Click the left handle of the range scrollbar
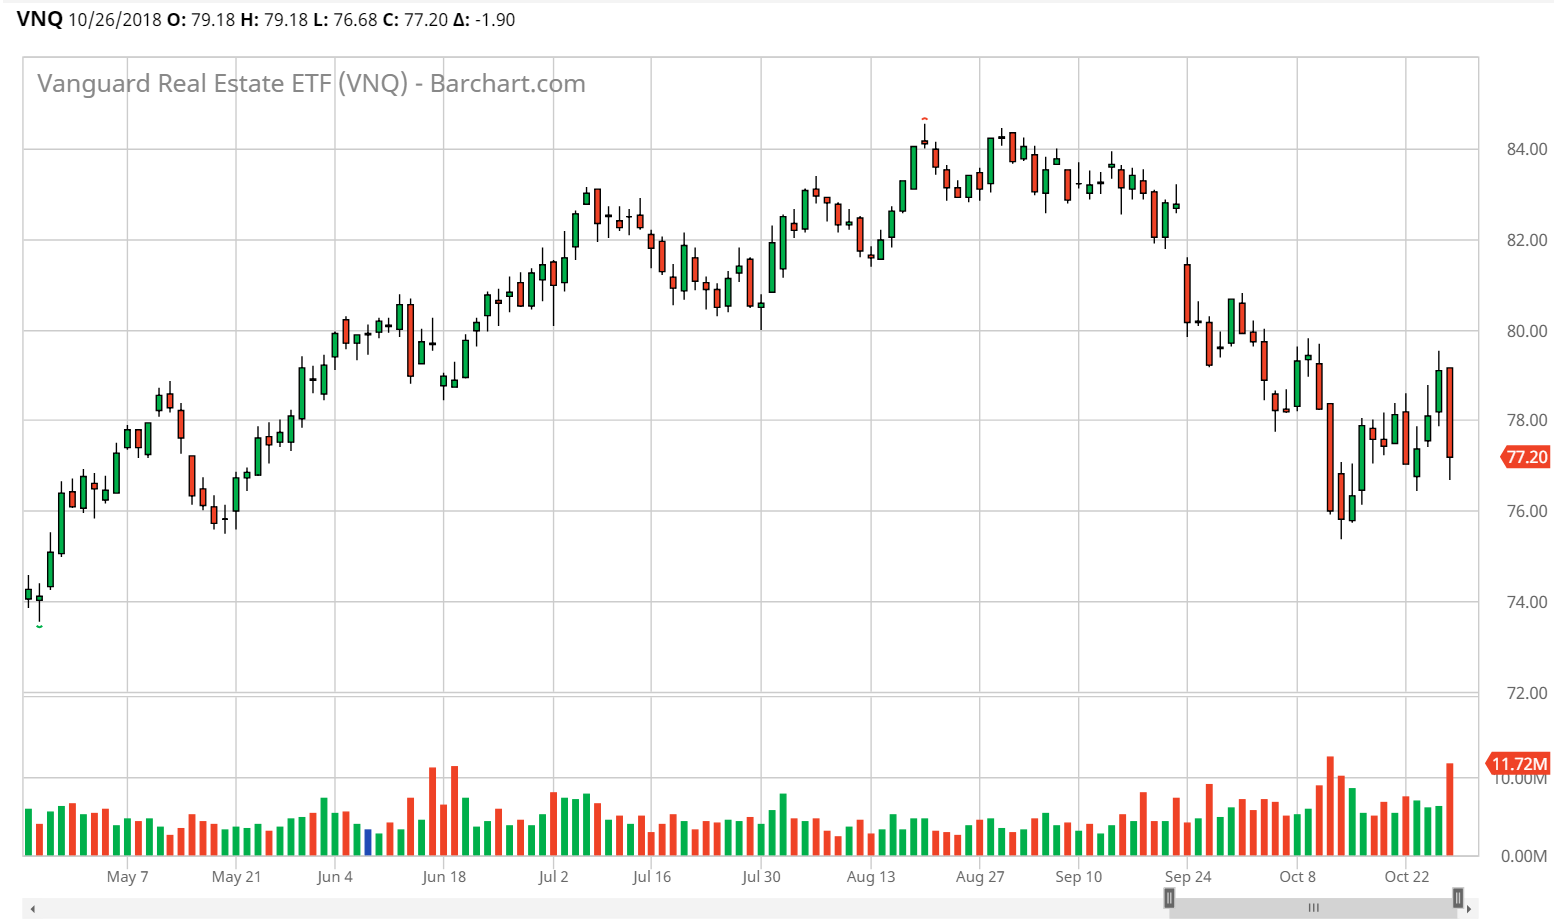1567x921 pixels. point(1169,898)
